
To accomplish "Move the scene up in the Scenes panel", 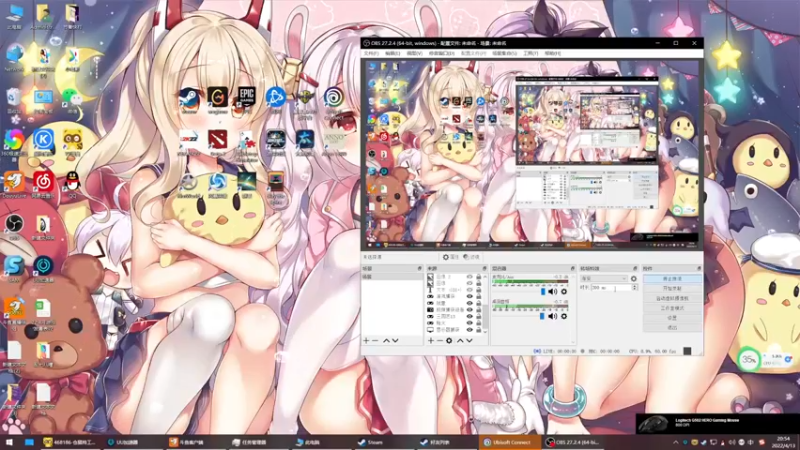I will point(386,340).
